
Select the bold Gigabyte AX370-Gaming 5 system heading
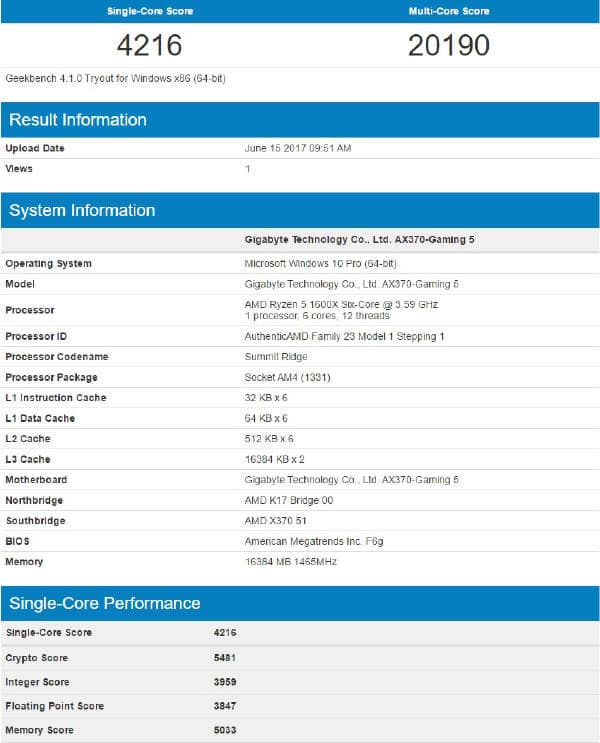[359, 240]
